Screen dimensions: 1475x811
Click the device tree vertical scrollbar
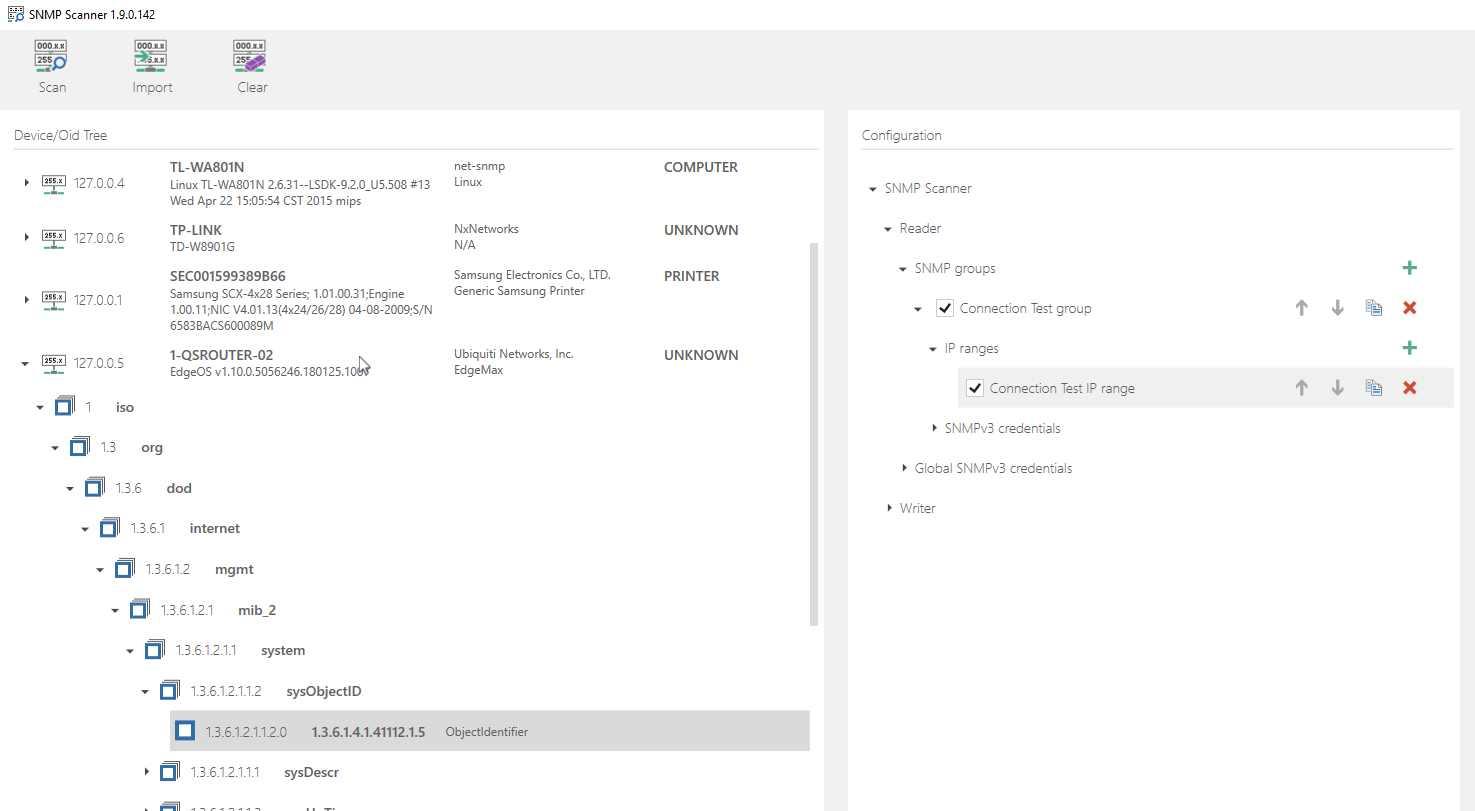pos(813,434)
